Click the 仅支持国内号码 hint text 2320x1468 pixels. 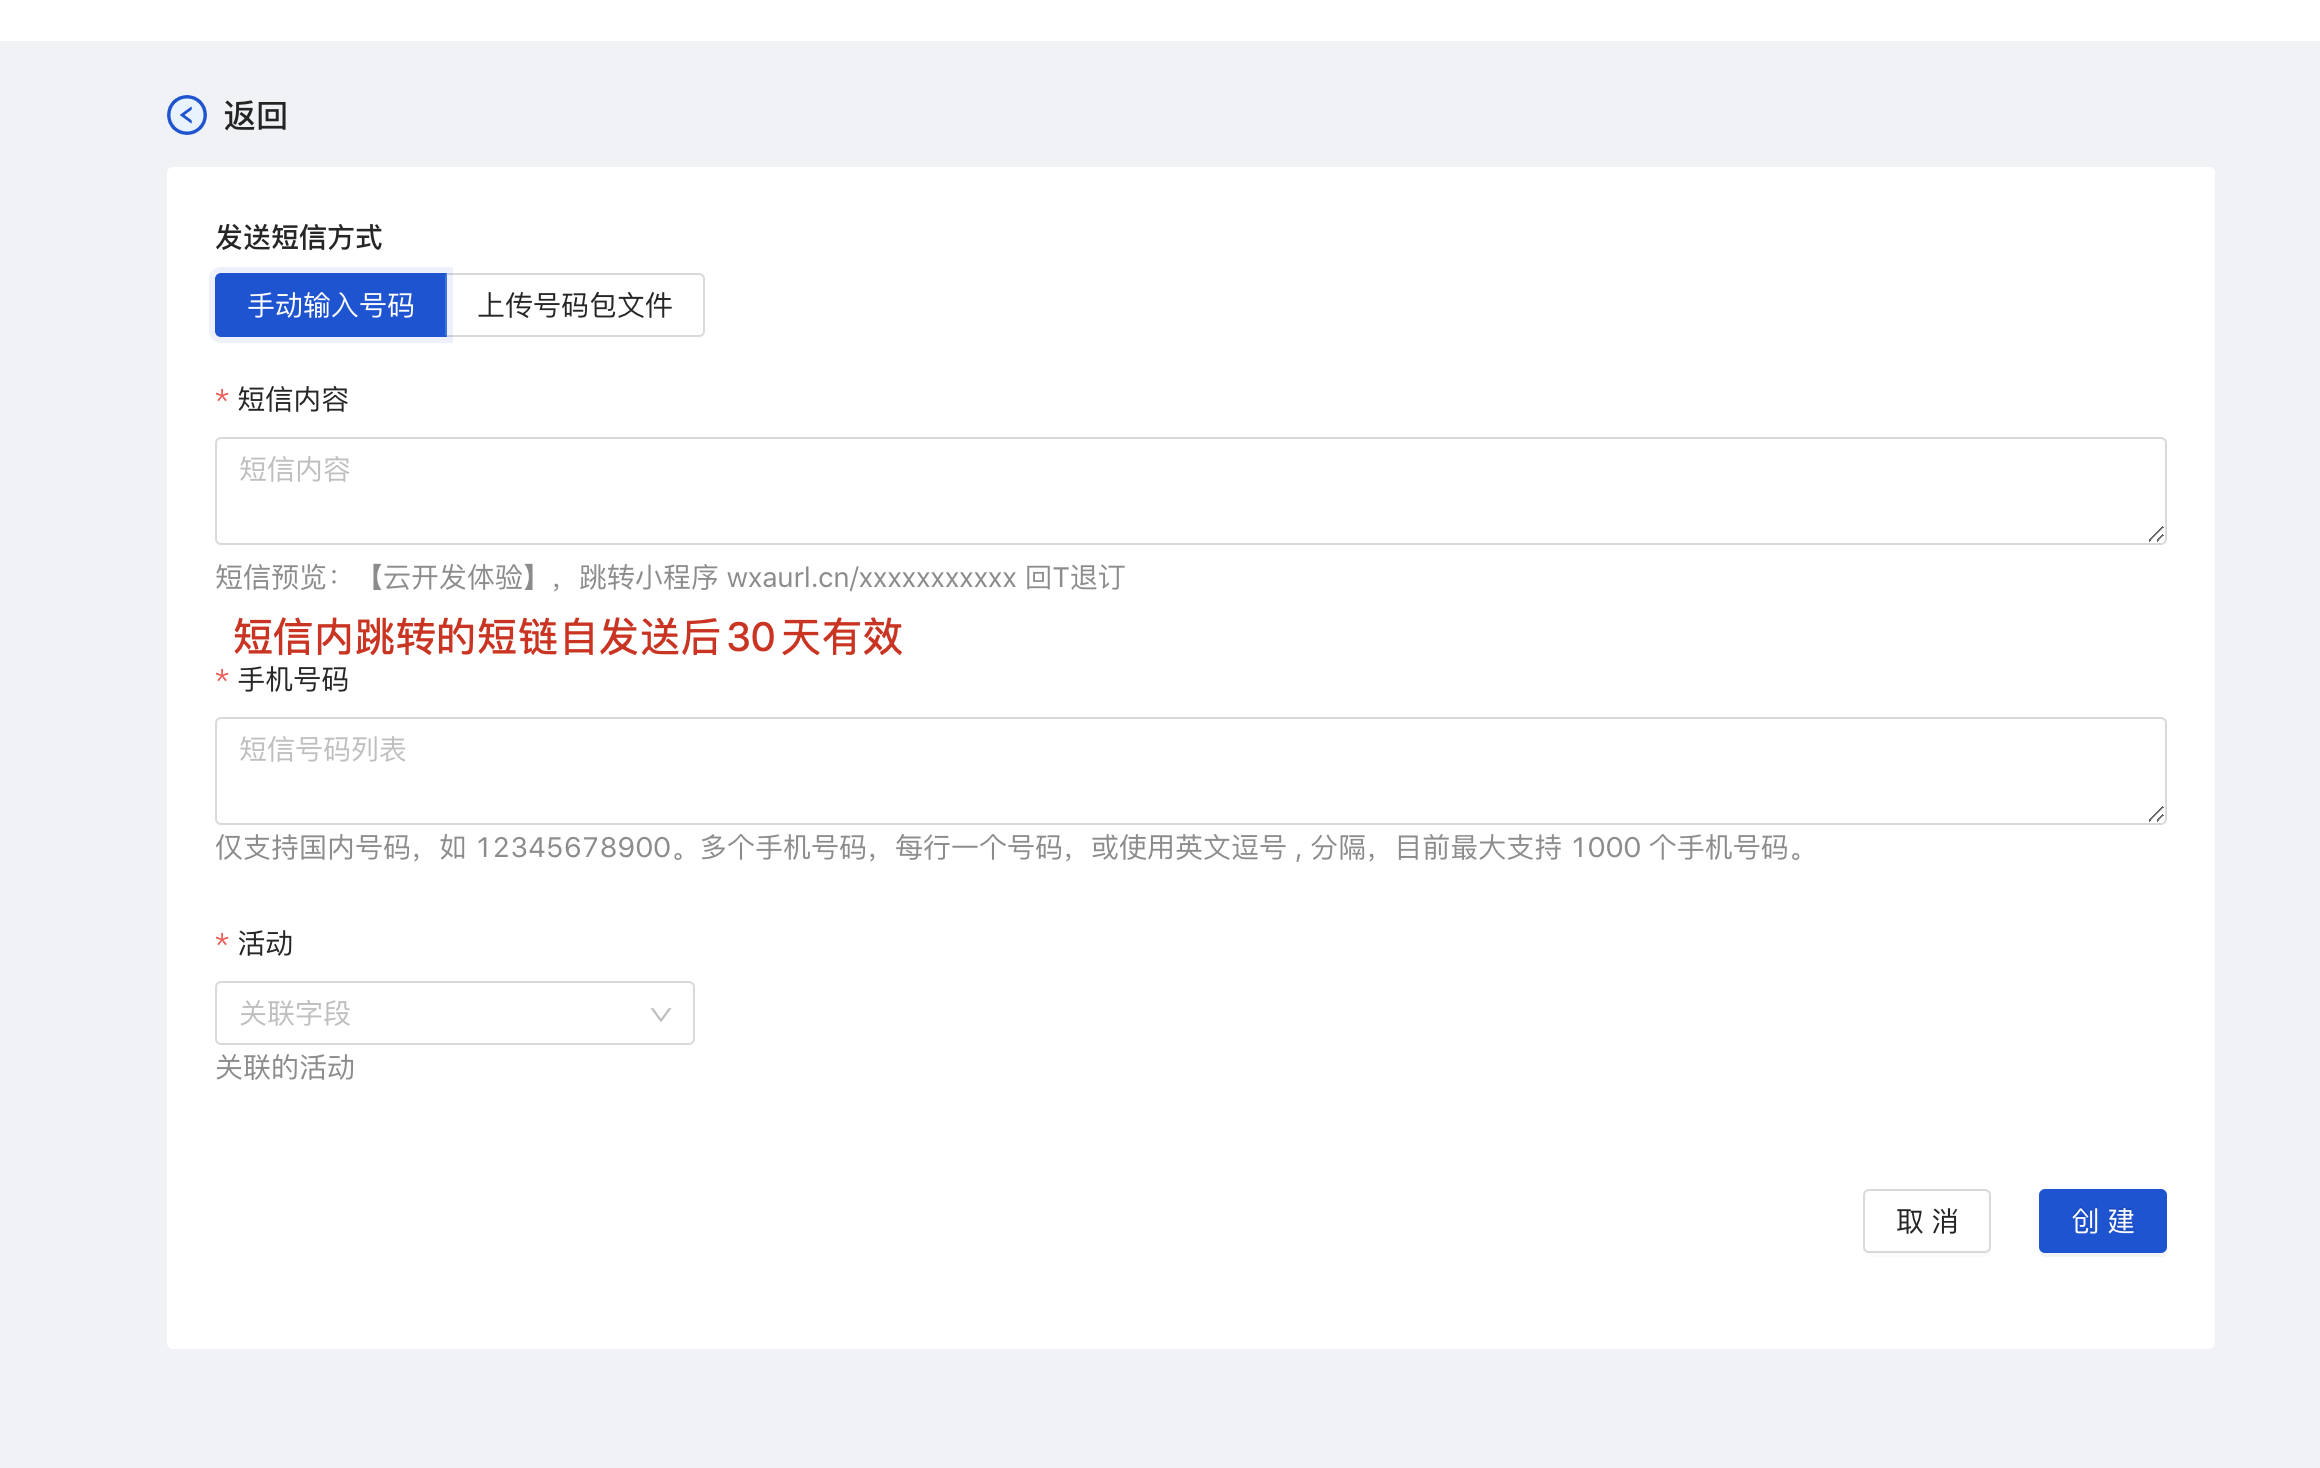tap(1010, 848)
